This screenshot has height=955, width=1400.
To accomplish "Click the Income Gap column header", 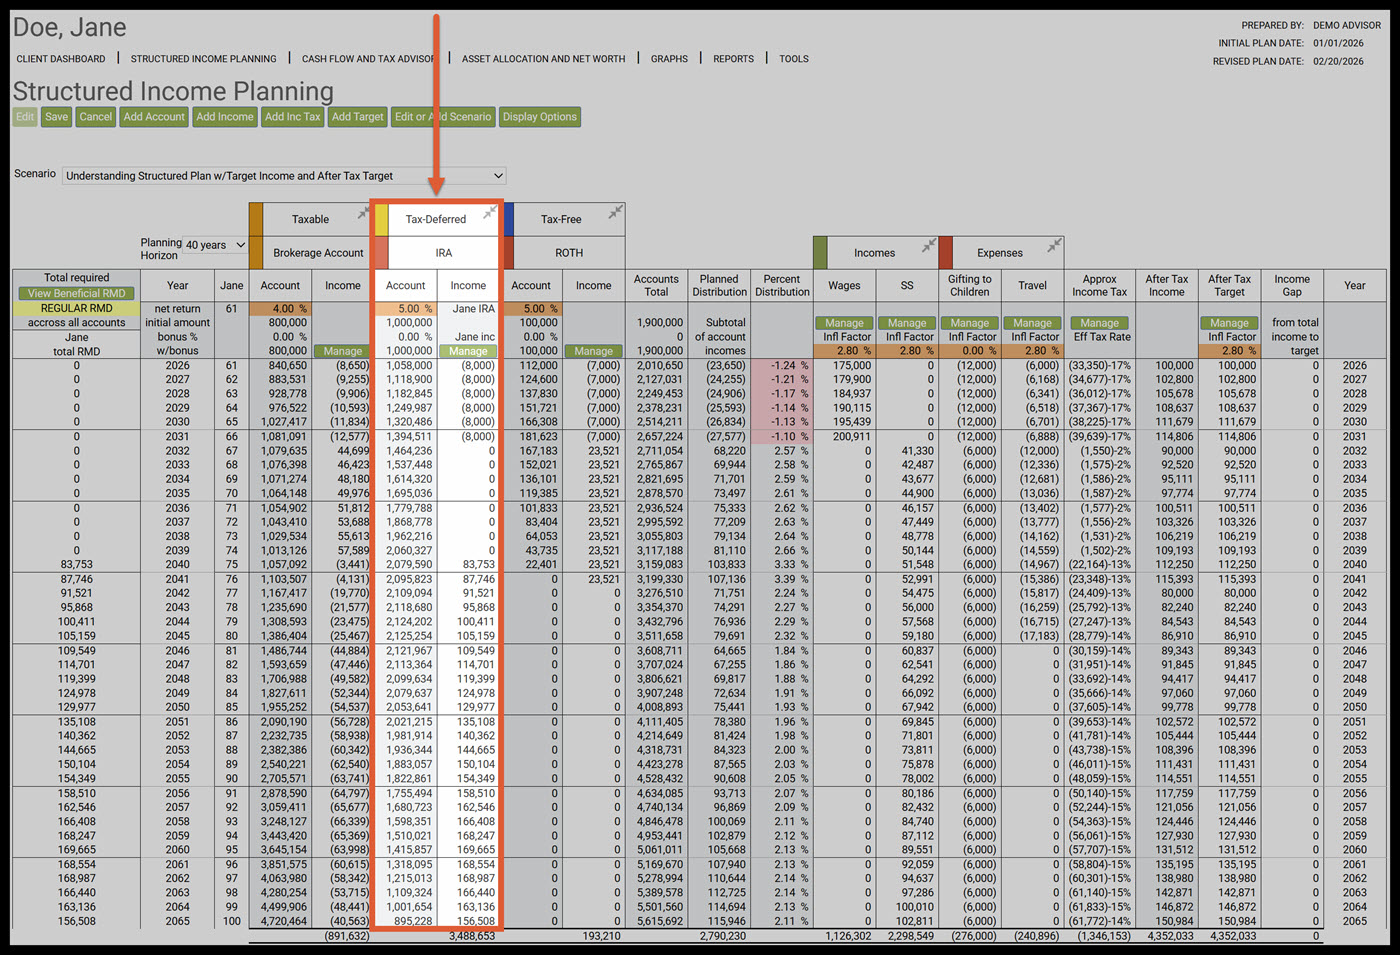I will [1292, 286].
